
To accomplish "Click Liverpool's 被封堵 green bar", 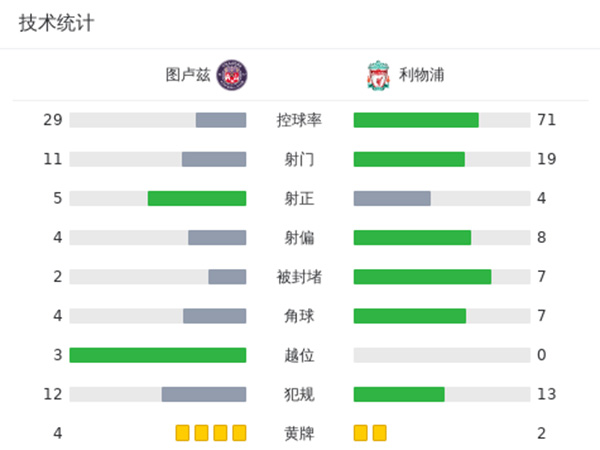I will [422, 276].
